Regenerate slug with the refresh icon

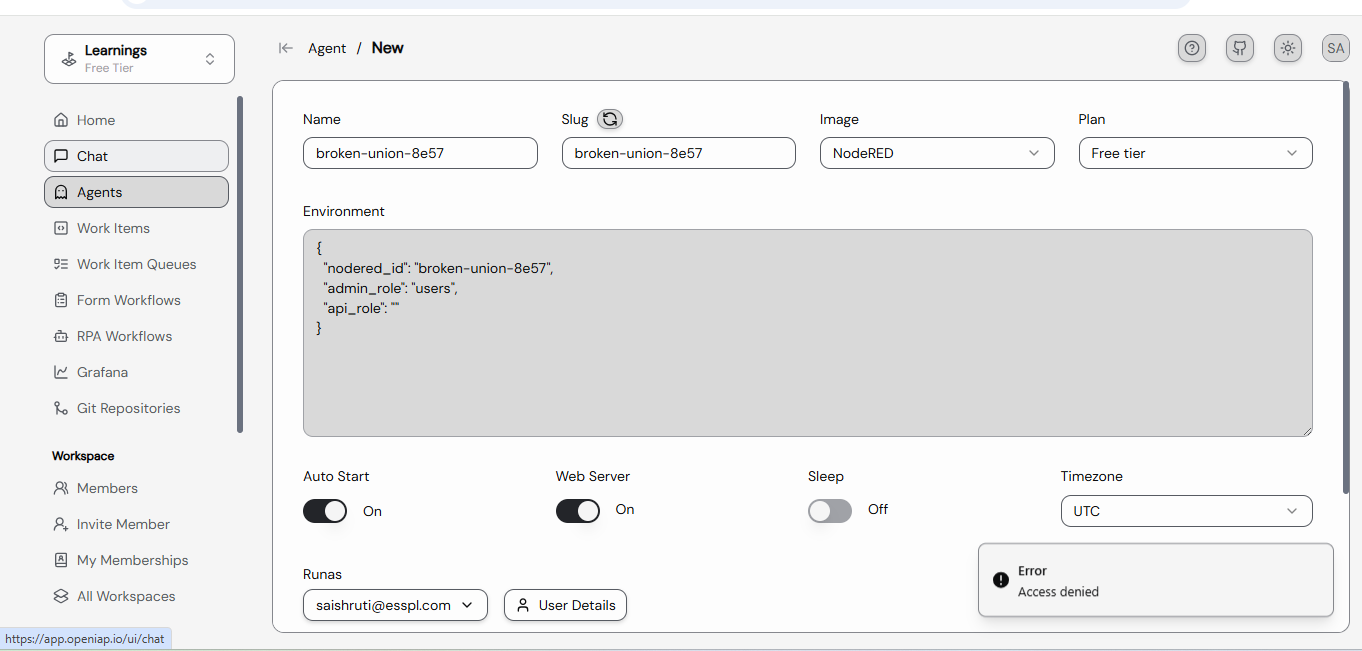pyautogui.click(x=610, y=119)
